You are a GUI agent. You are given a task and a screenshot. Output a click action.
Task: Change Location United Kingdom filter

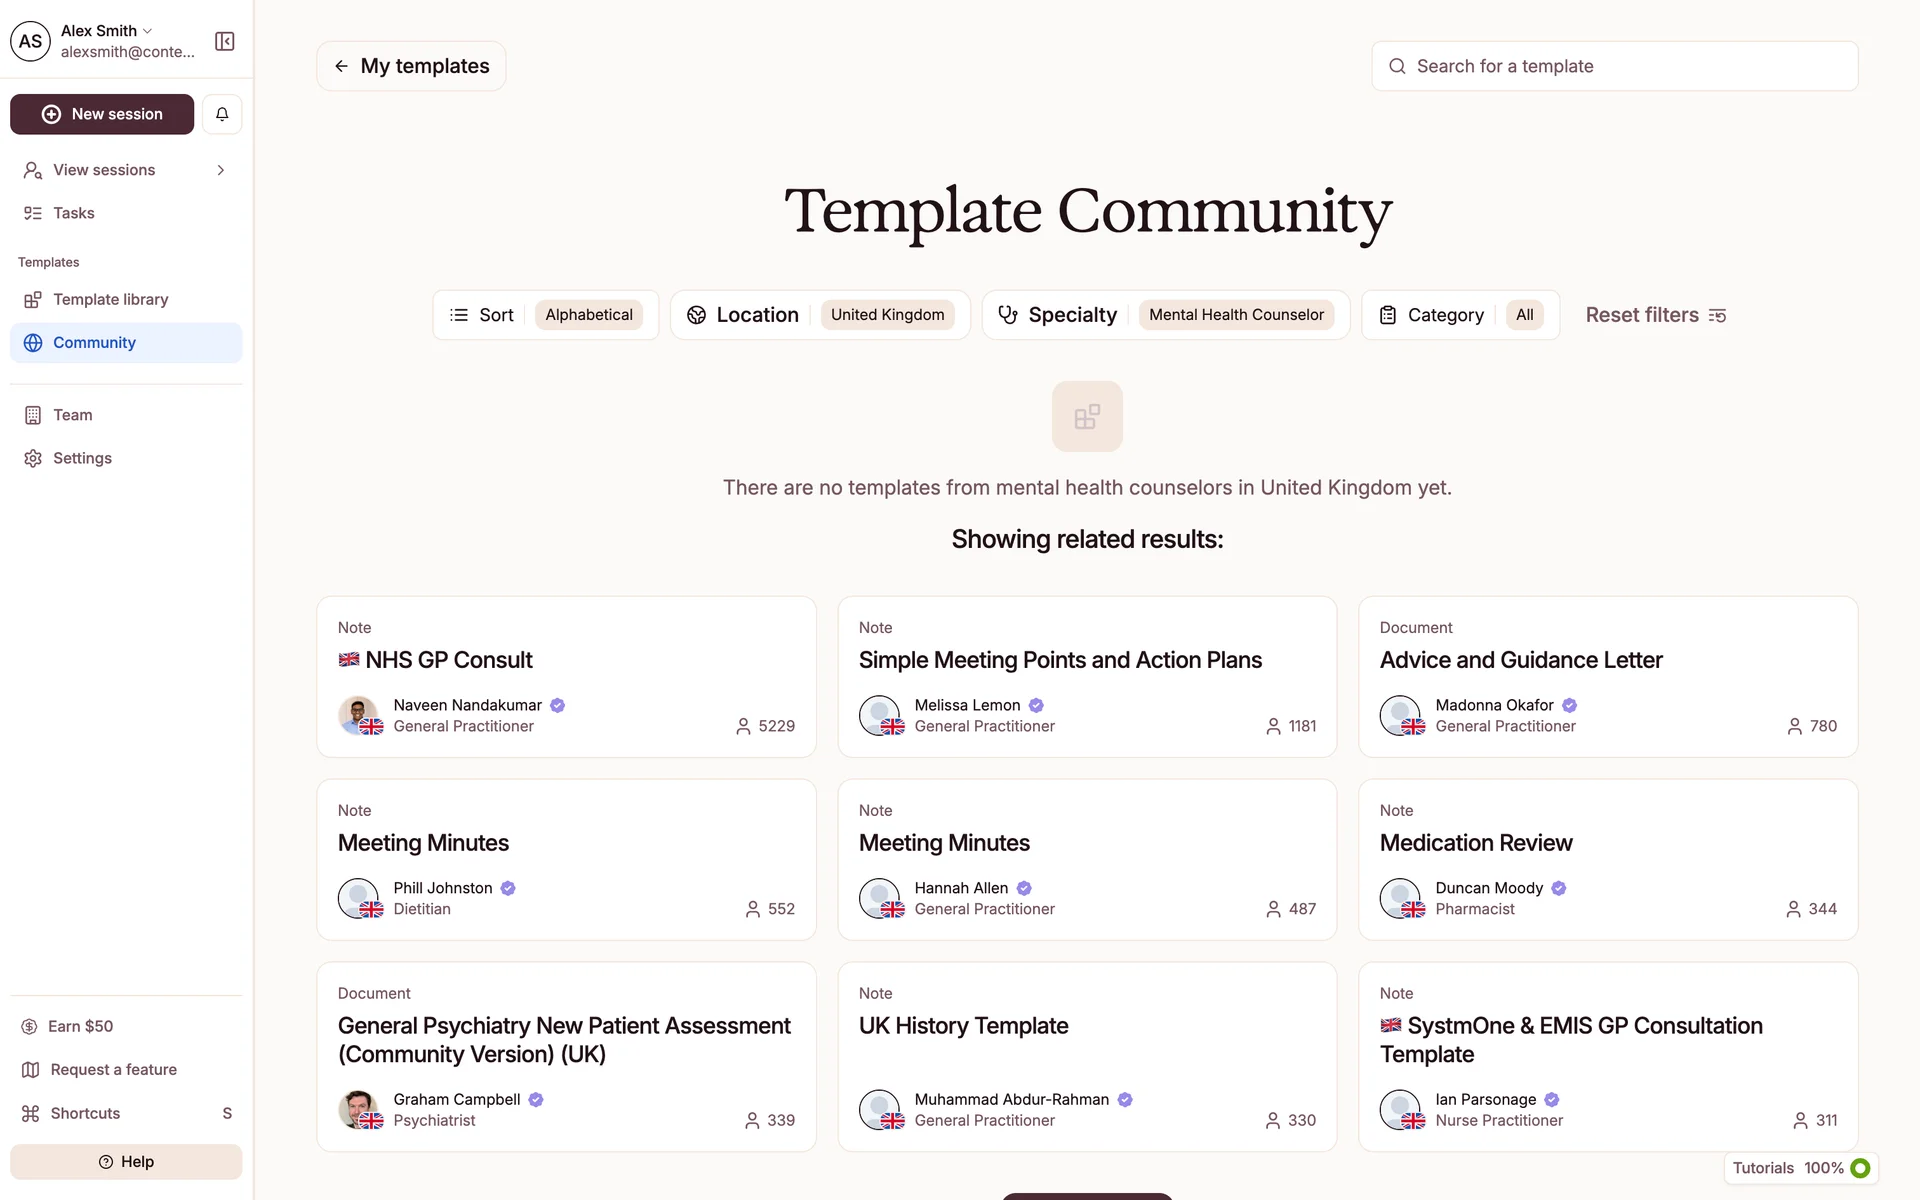[x=819, y=315]
